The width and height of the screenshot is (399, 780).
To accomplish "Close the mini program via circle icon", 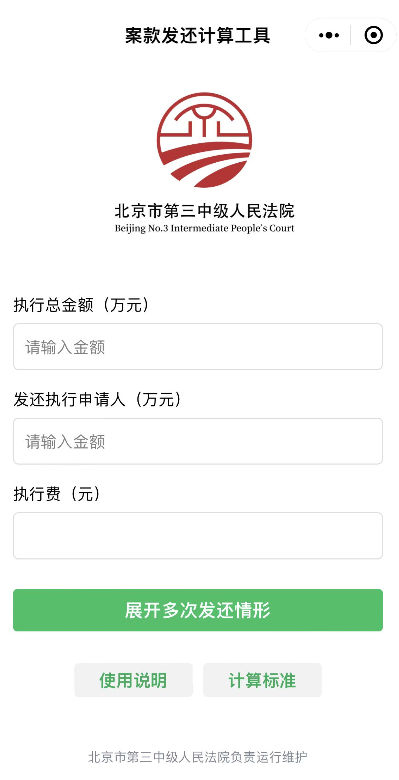I will pos(374,35).
